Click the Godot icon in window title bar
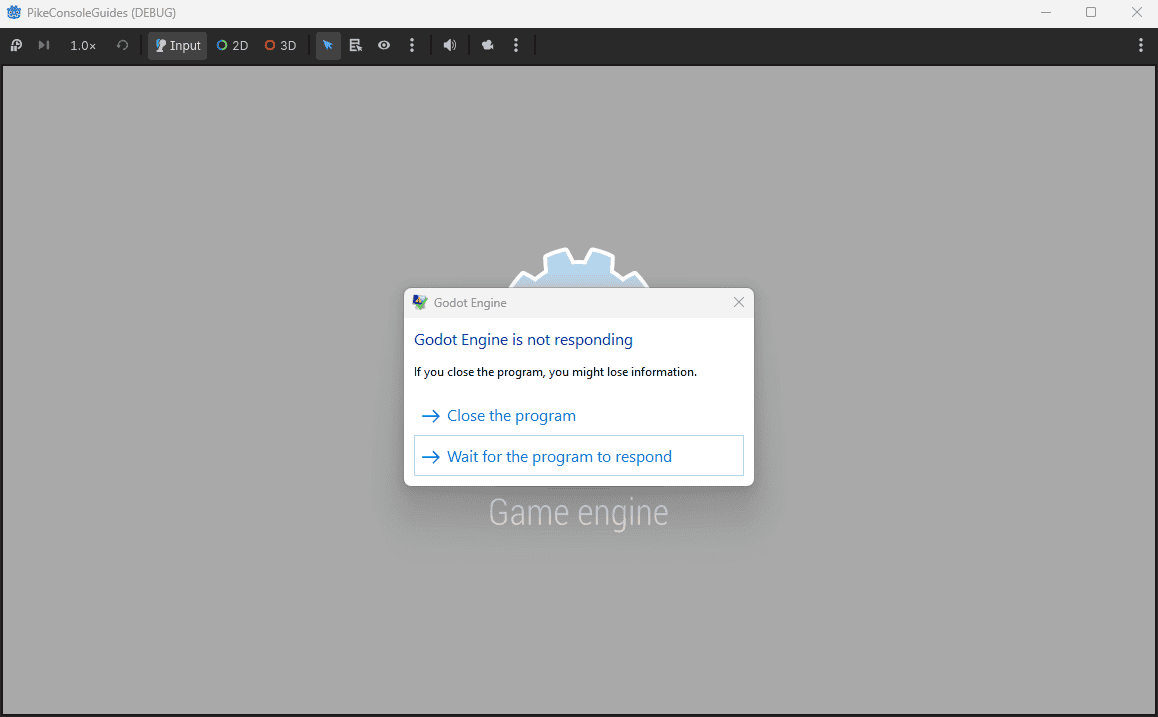 pos(14,13)
